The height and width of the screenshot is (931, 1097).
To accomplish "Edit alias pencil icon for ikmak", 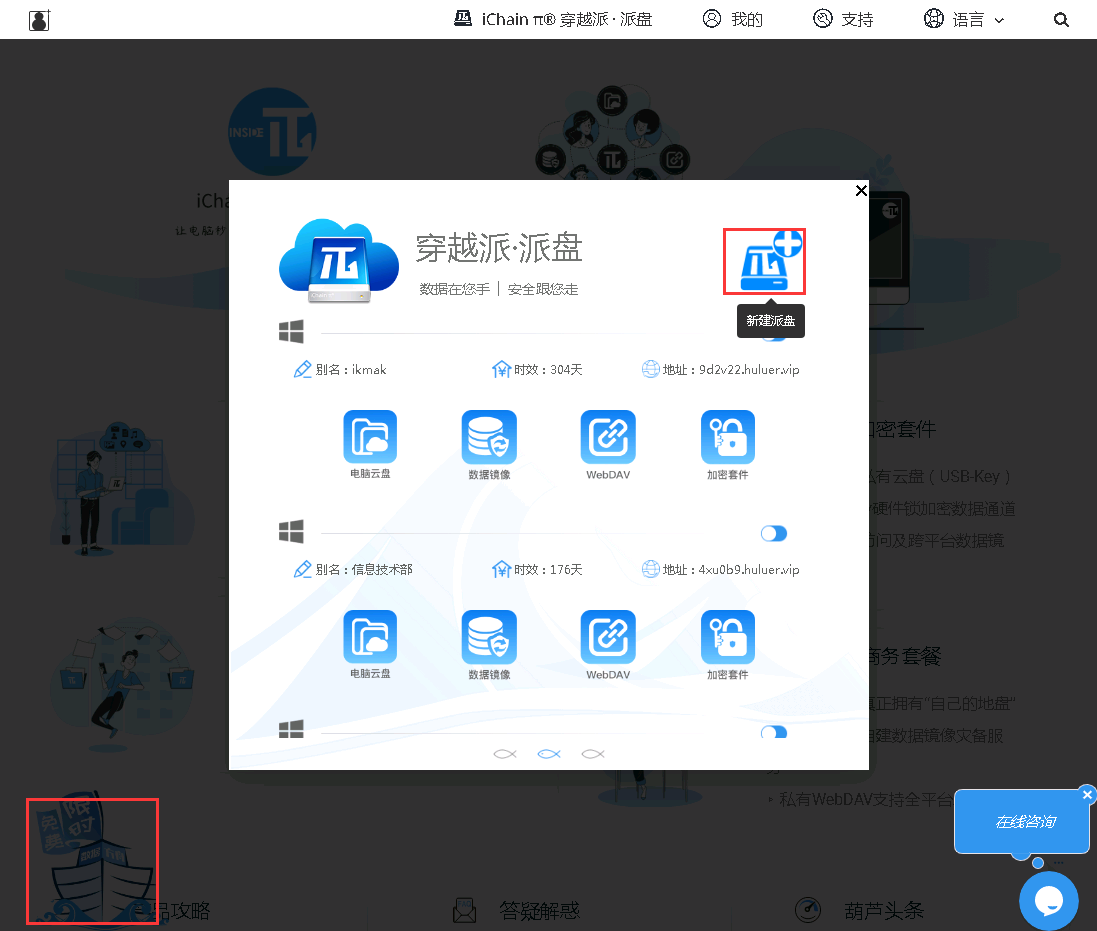I will (302, 369).
